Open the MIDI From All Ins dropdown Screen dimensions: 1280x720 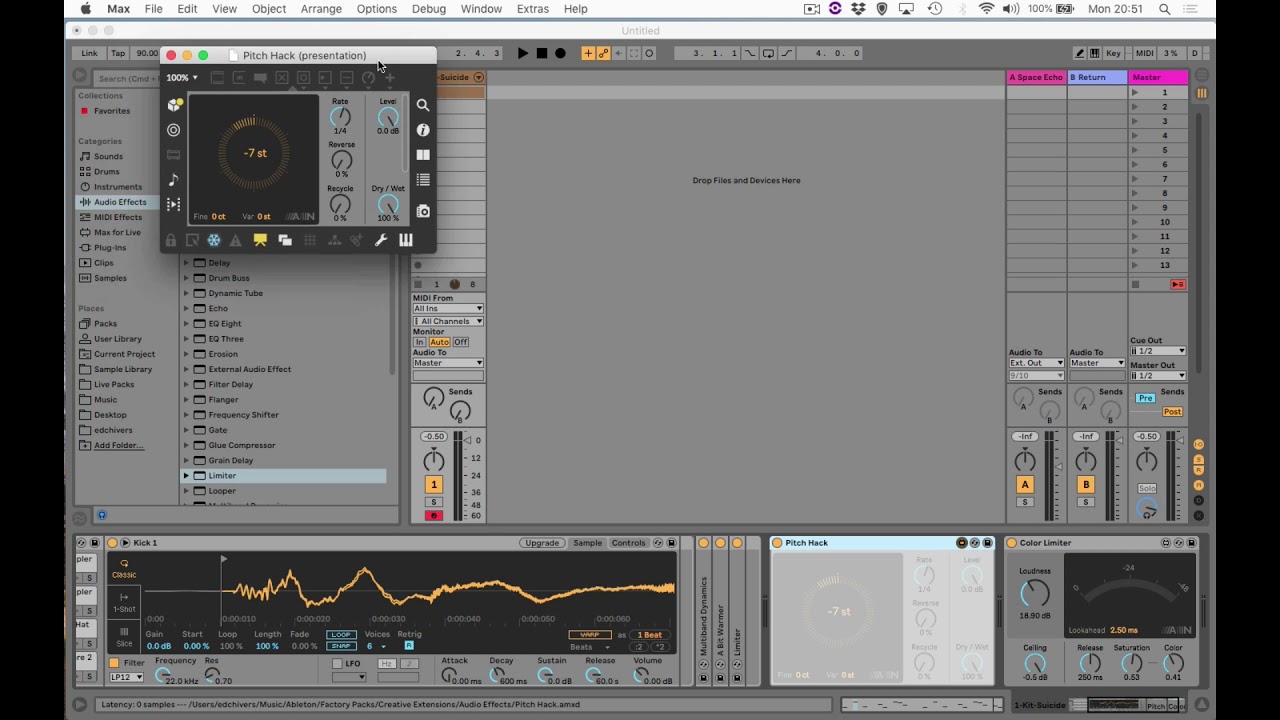[448, 308]
